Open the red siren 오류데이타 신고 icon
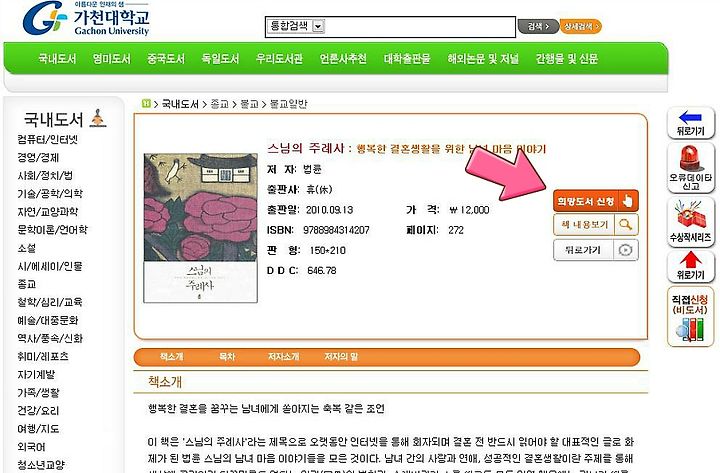 click(x=691, y=168)
